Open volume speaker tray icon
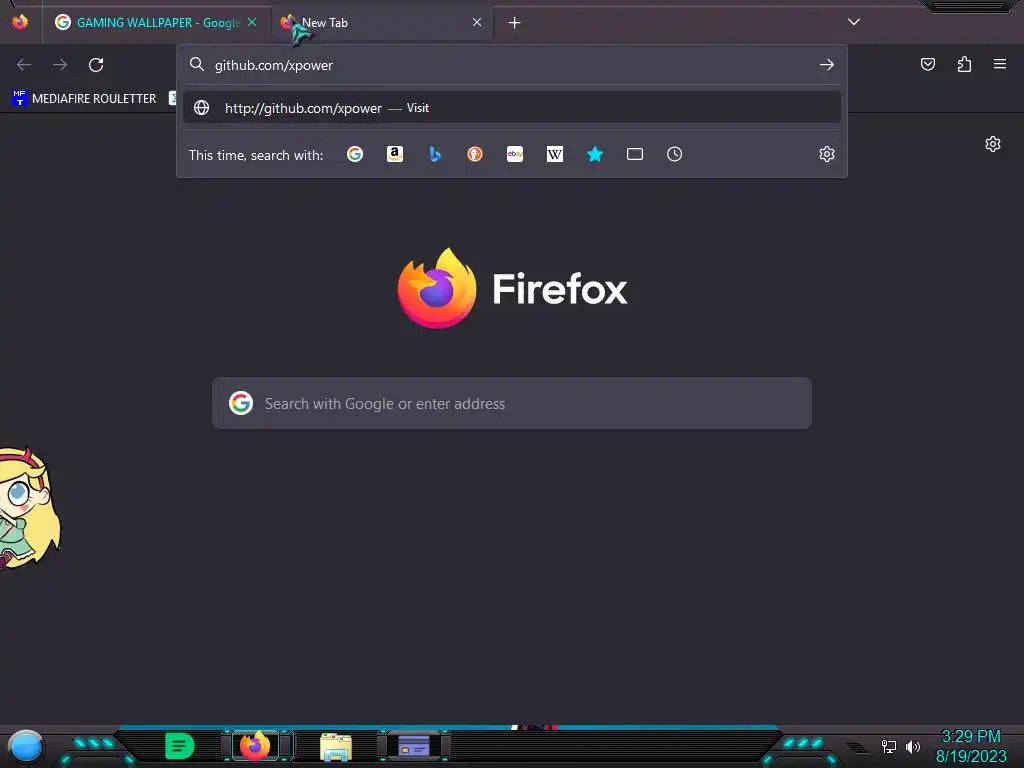The width and height of the screenshot is (1024, 768). pos(913,746)
